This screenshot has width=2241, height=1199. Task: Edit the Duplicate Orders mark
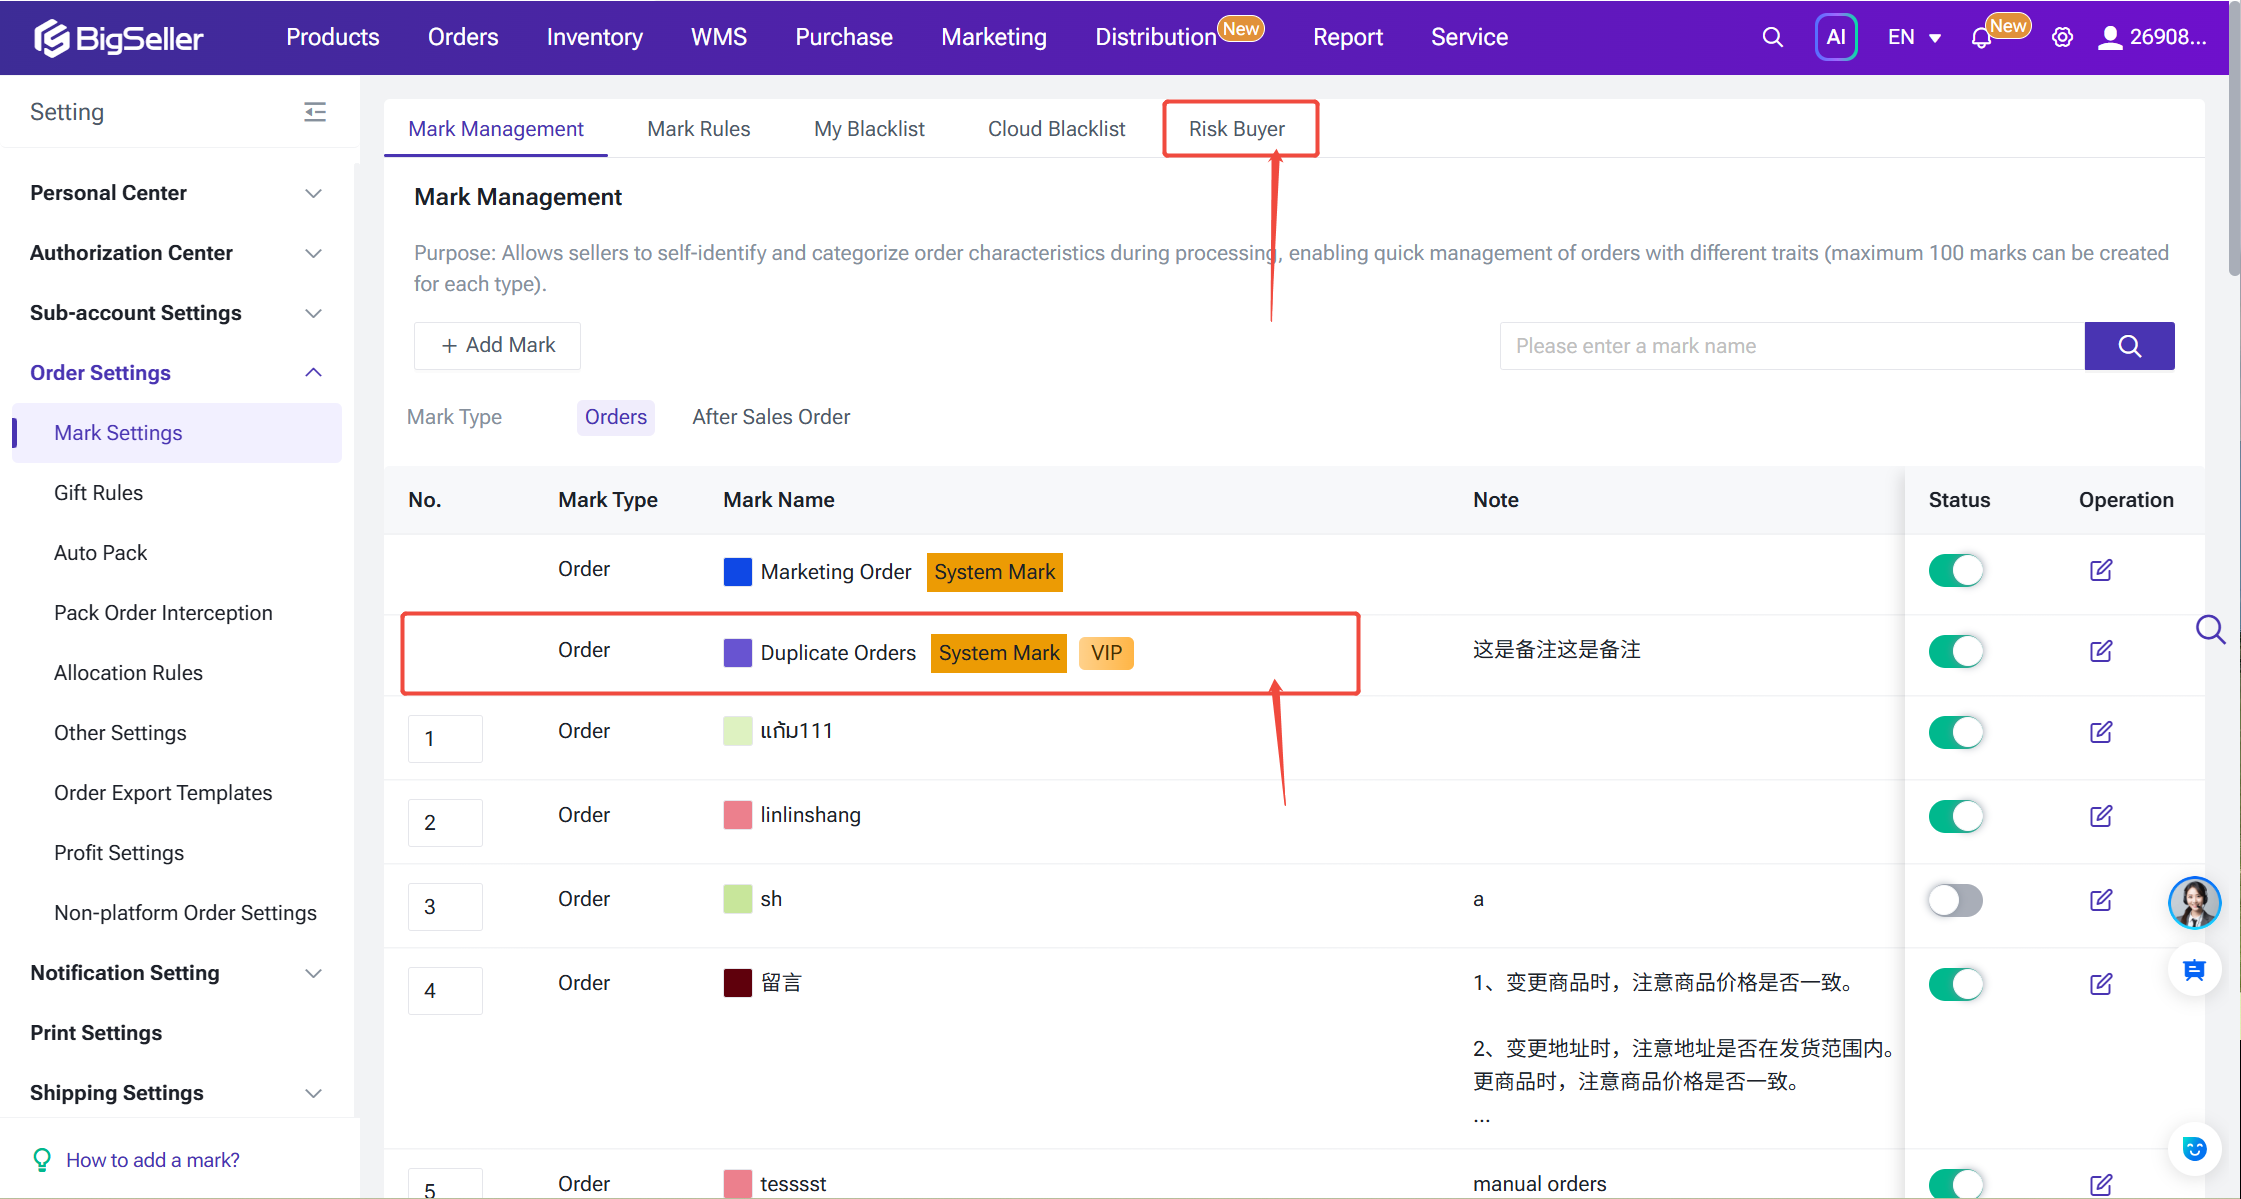(x=2101, y=651)
